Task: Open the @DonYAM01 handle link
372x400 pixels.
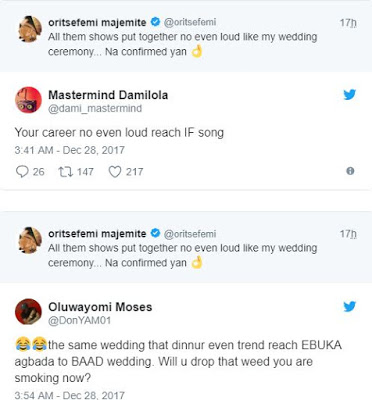Action: pyautogui.click(x=79, y=320)
